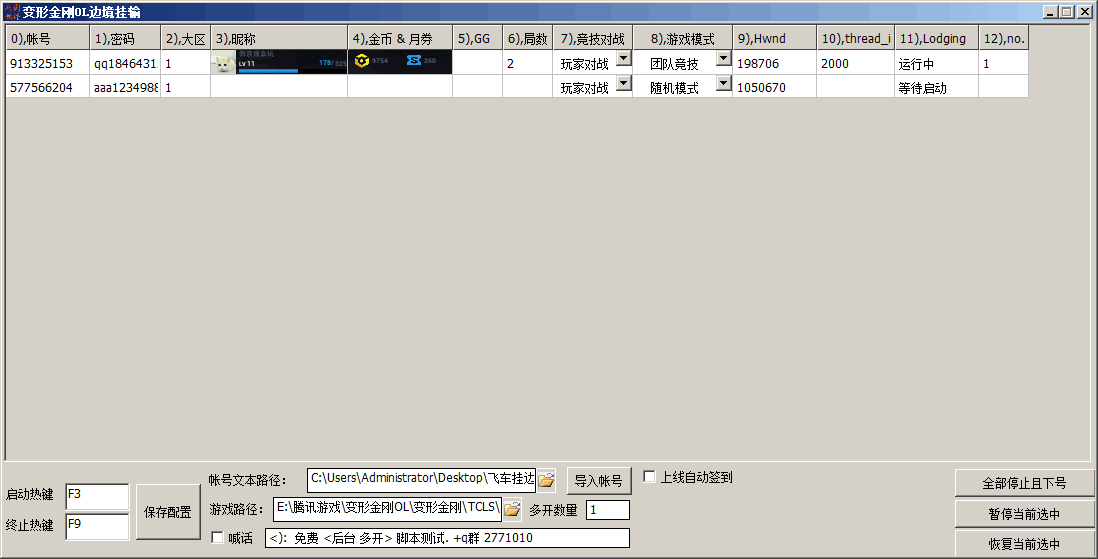Click the 9),Hwnd column header
This screenshot has width=1098, height=559.
click(x=774, y=39)
